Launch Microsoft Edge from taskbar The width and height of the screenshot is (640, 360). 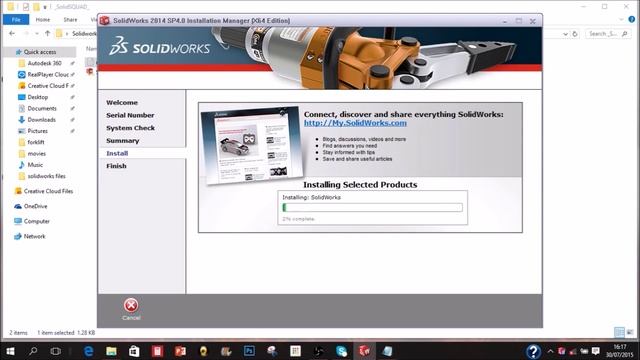88,351
